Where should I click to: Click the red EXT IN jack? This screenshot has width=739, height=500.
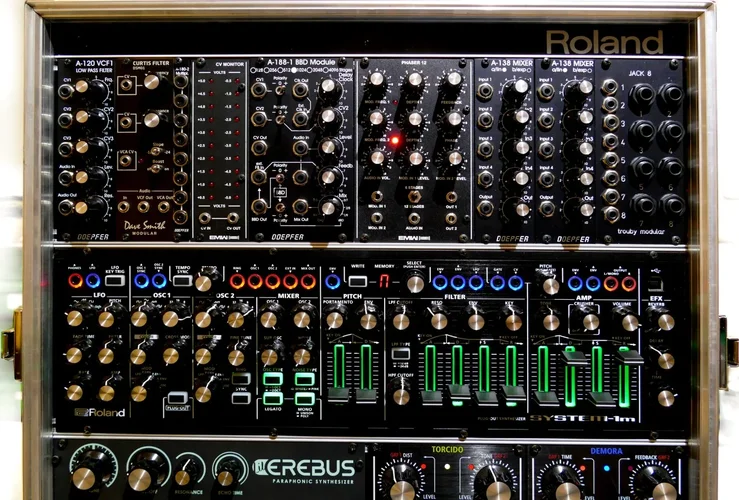tap(290, 281)
